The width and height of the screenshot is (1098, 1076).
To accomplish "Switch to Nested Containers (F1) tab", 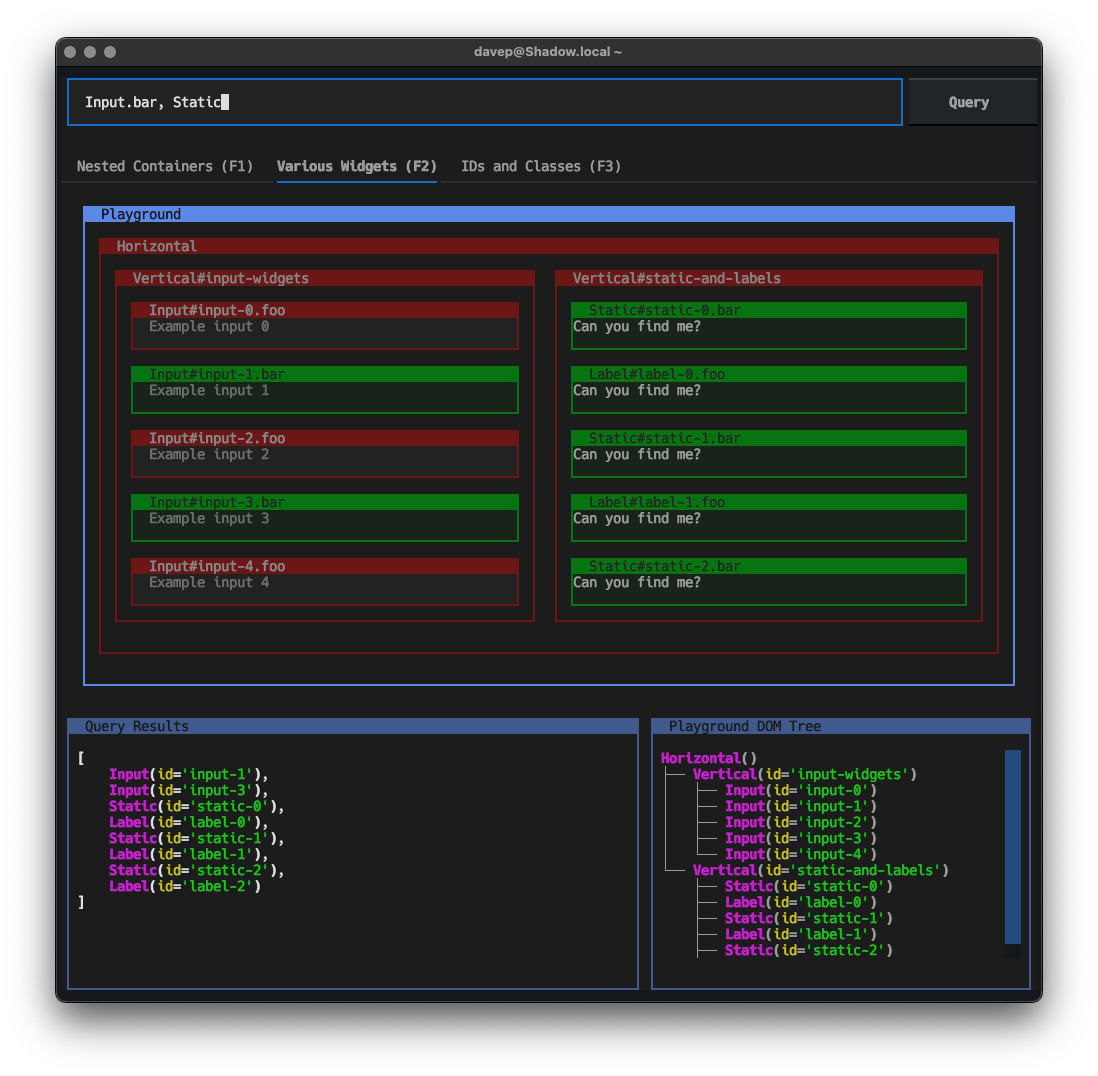I will pyautogui.click(x=165, y=166).
